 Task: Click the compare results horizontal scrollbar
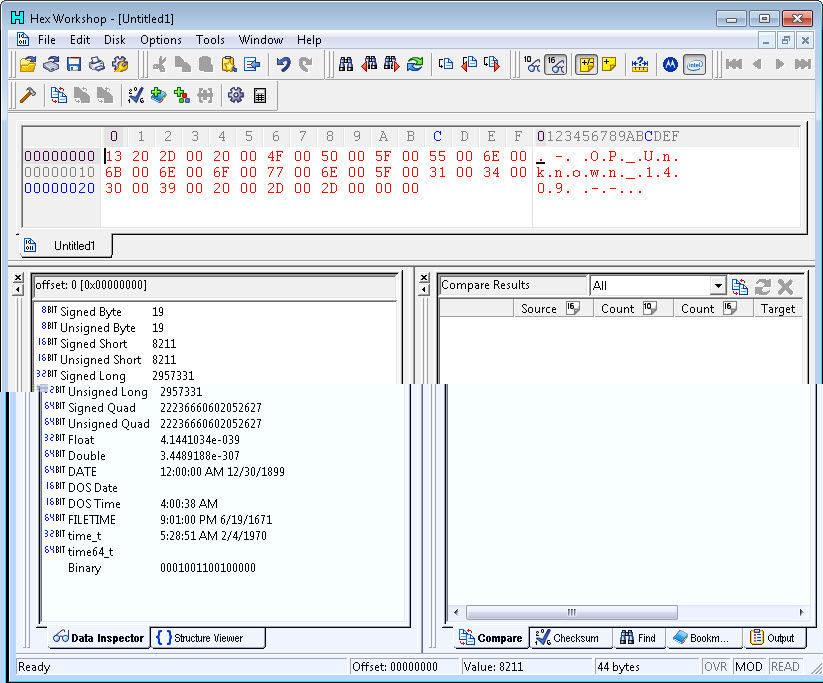pyautogui.click(x=571, y=612)
